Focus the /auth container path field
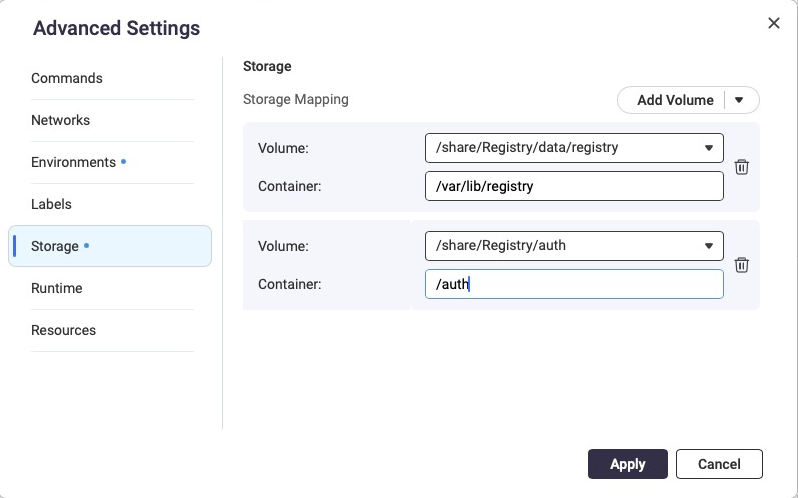798x498 pixels. tap(573, 284)
